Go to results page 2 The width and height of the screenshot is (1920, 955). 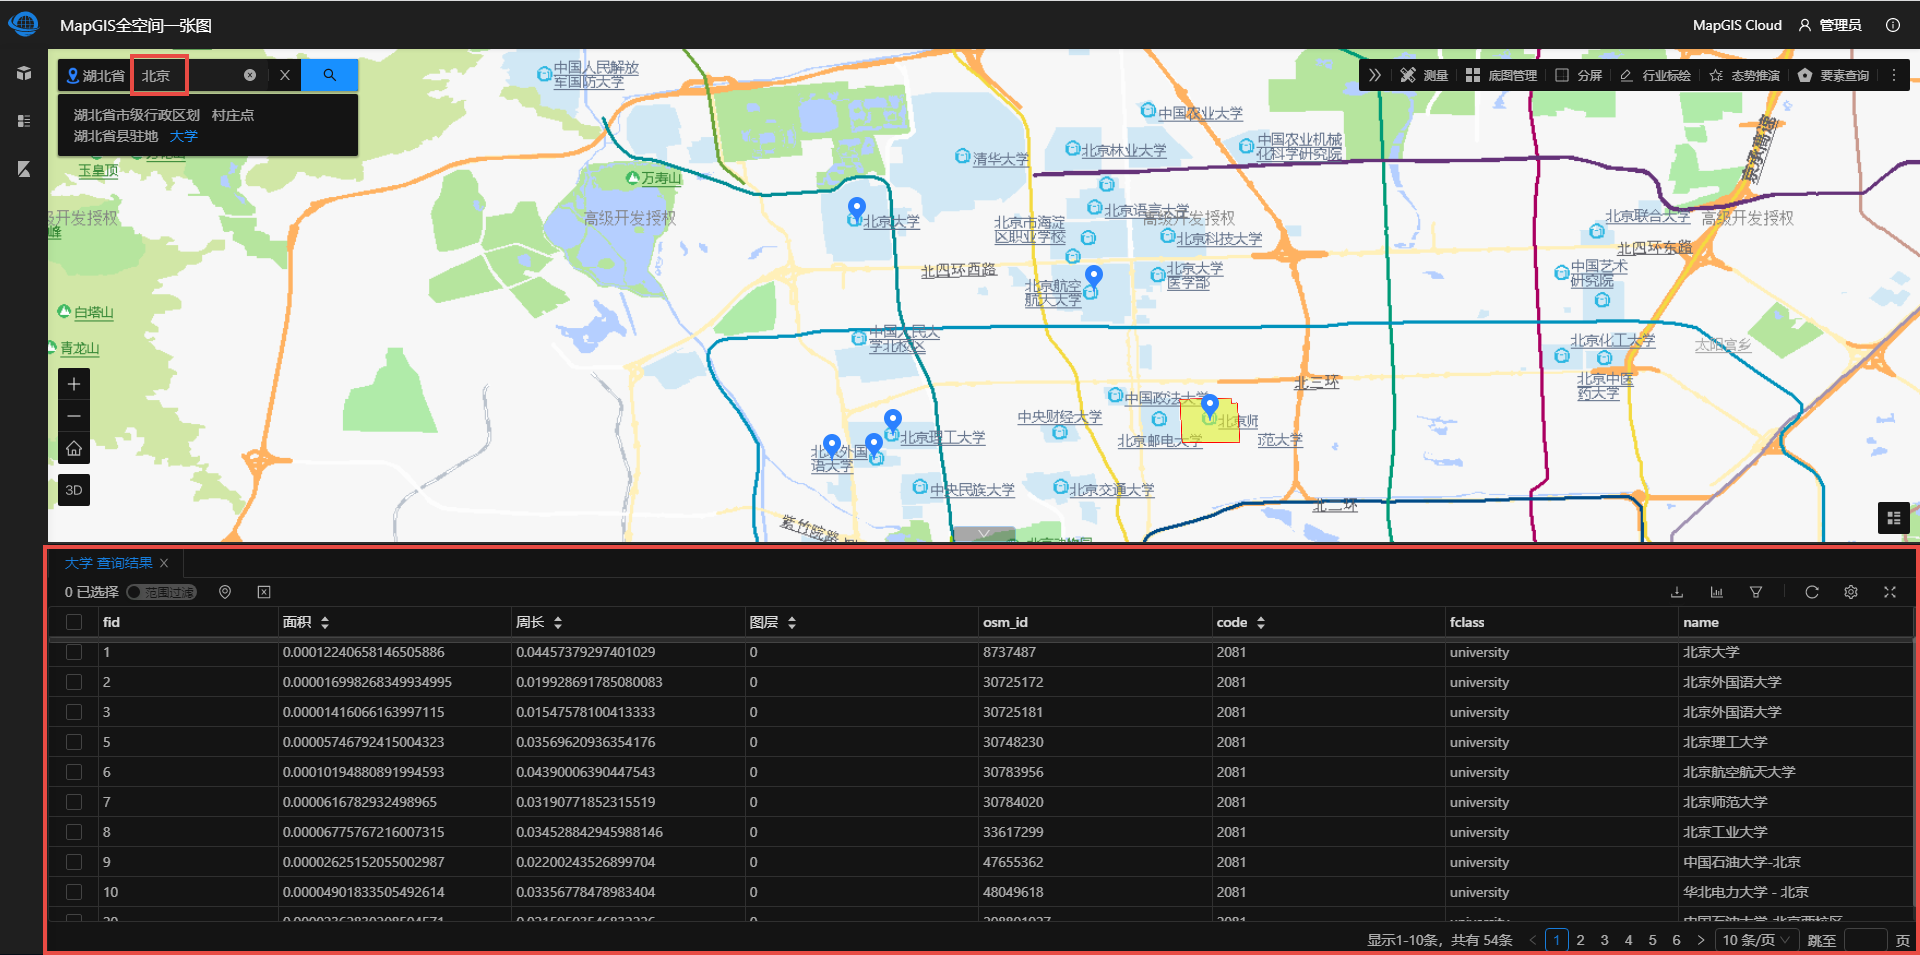click(1580, 940)
